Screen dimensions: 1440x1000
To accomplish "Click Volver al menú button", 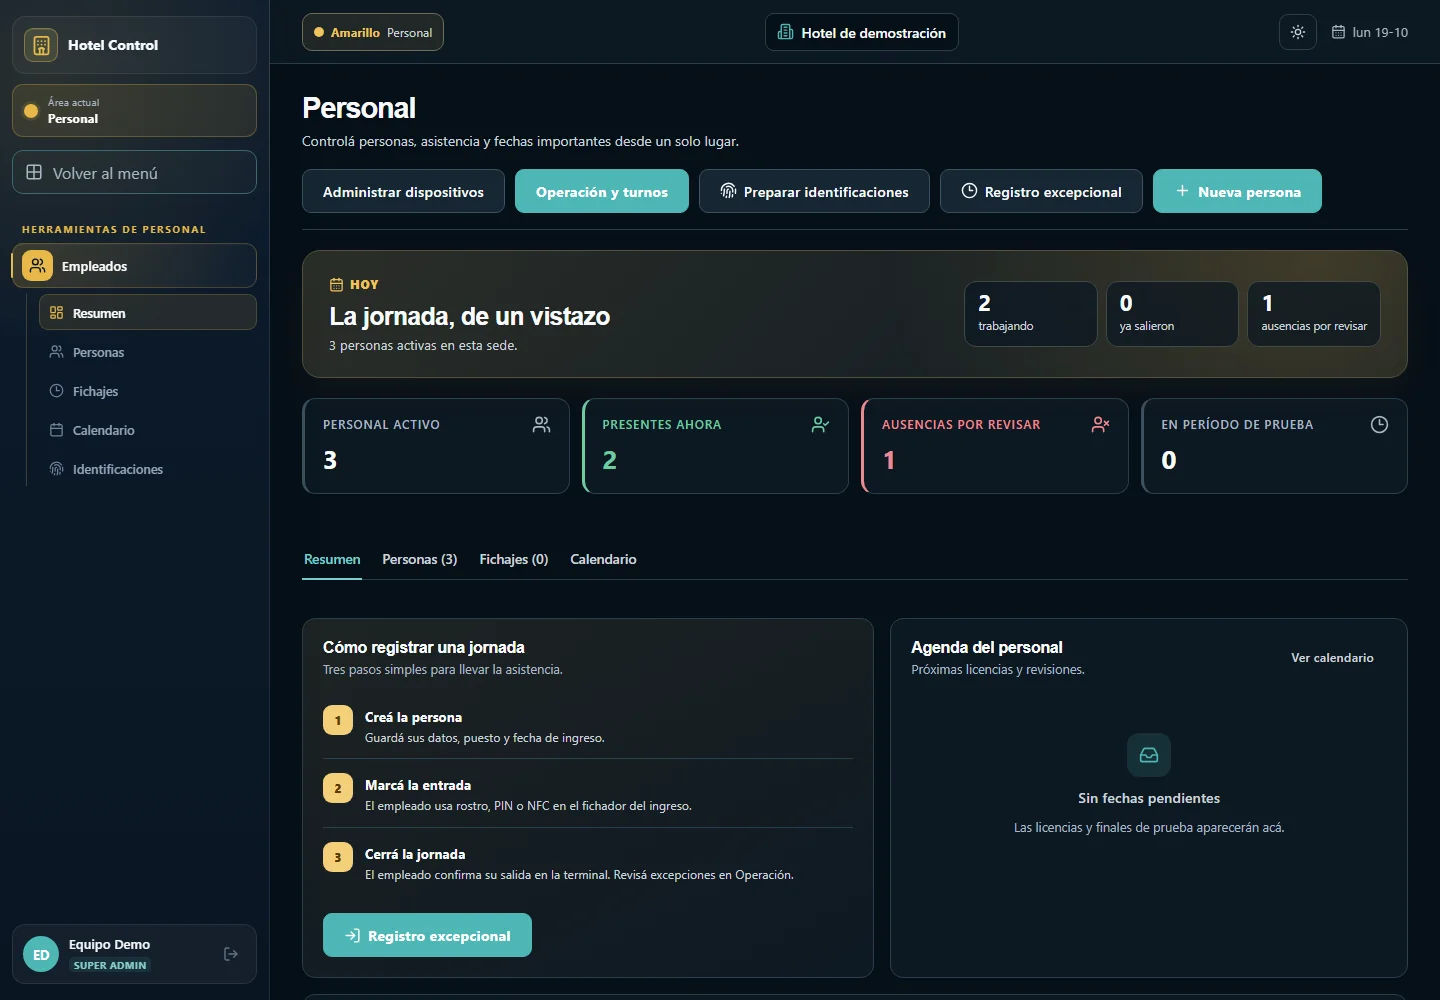I will point(134,172).
